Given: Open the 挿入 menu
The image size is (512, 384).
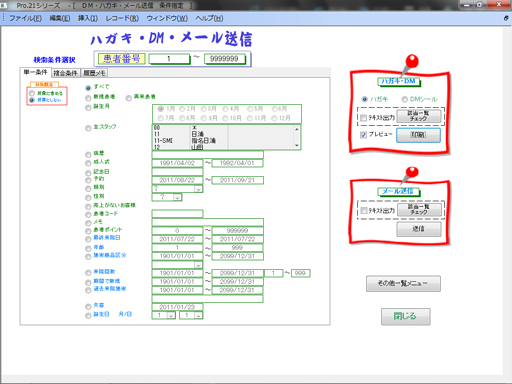Looking at the screenshot, I should pyautogui.click(x=88, y=18).
